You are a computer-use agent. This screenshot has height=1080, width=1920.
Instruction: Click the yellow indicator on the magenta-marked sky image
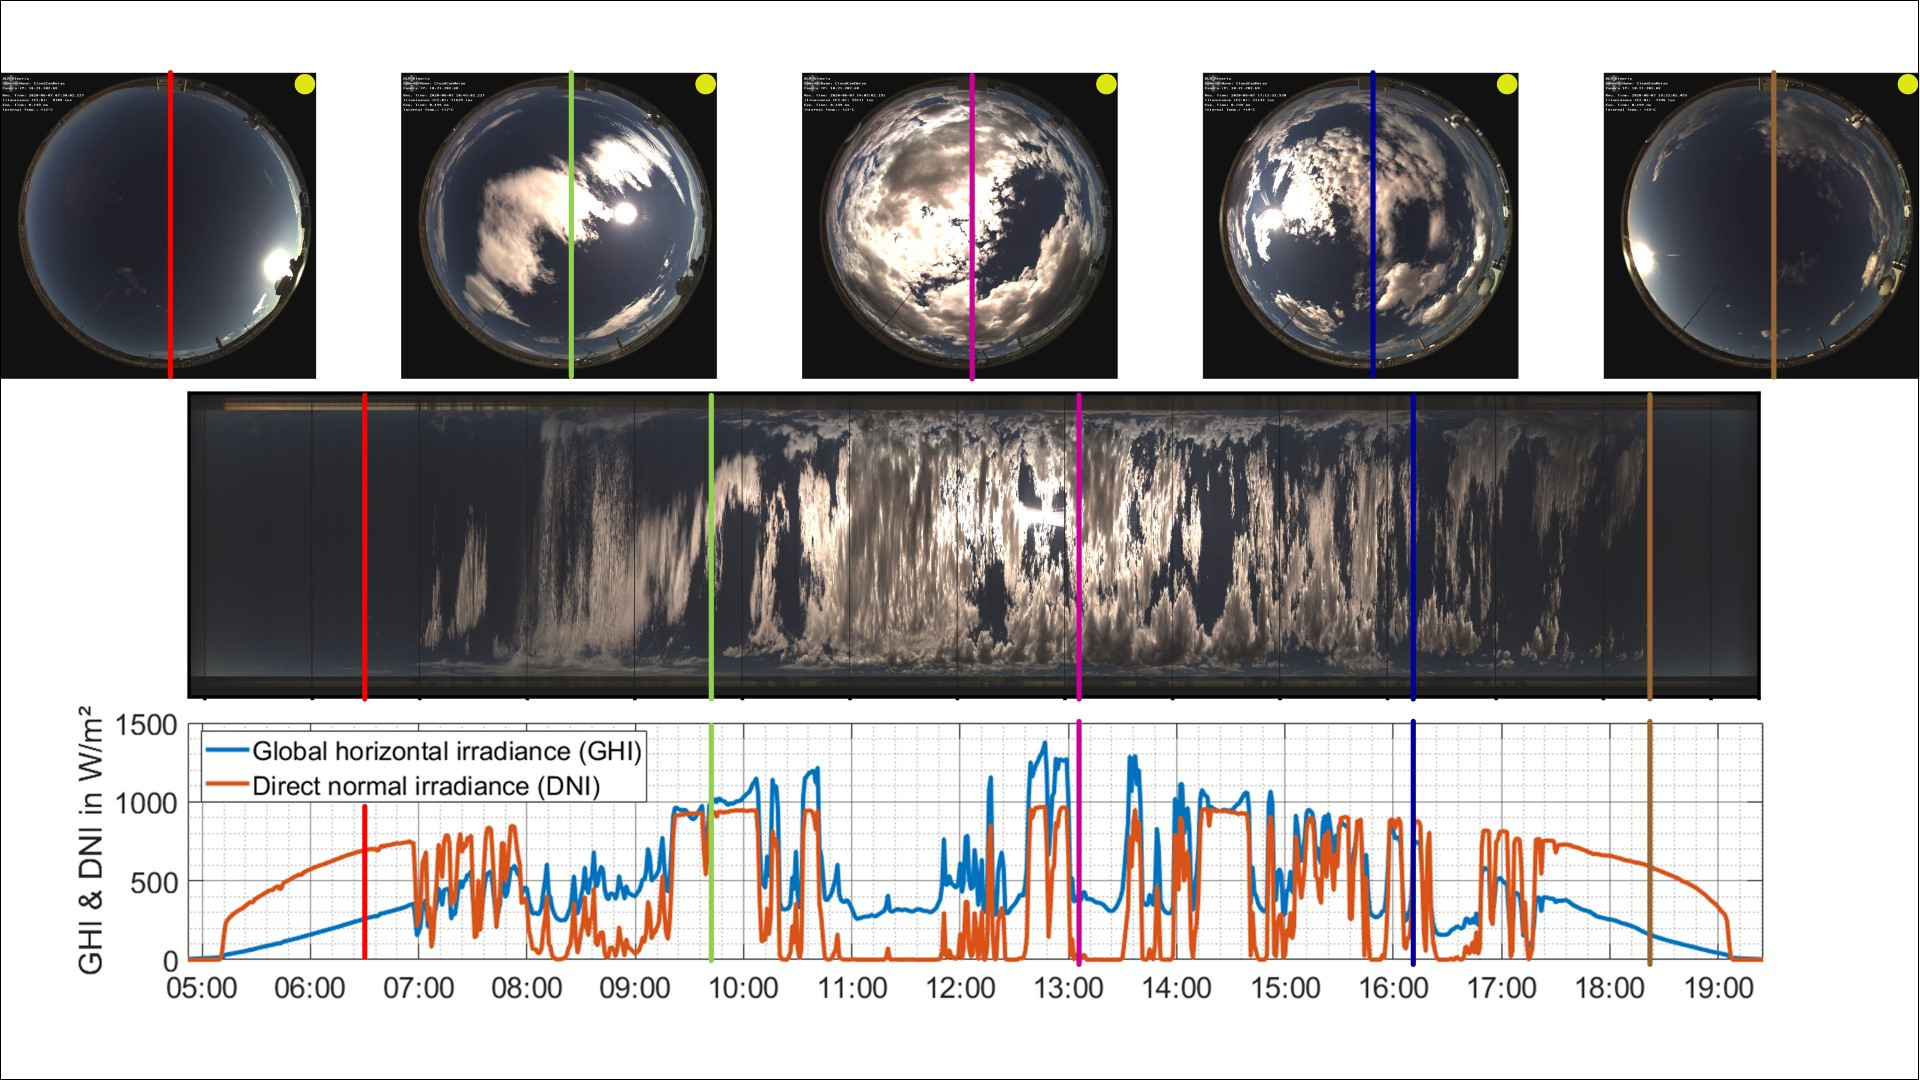(x=1105, y=85)
